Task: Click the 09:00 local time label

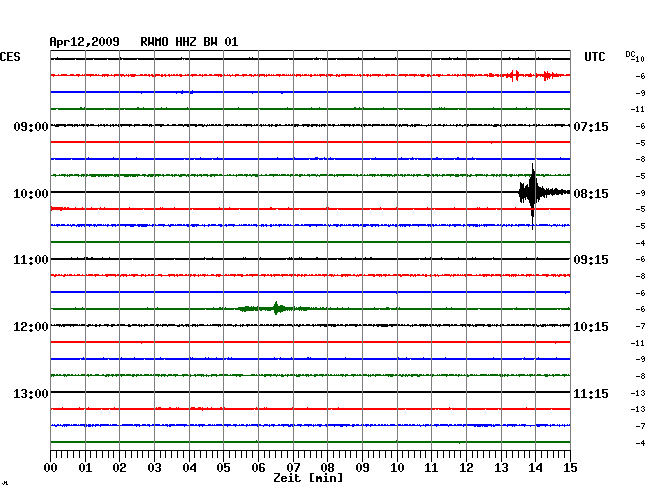Action: click(x=31, y=126)
